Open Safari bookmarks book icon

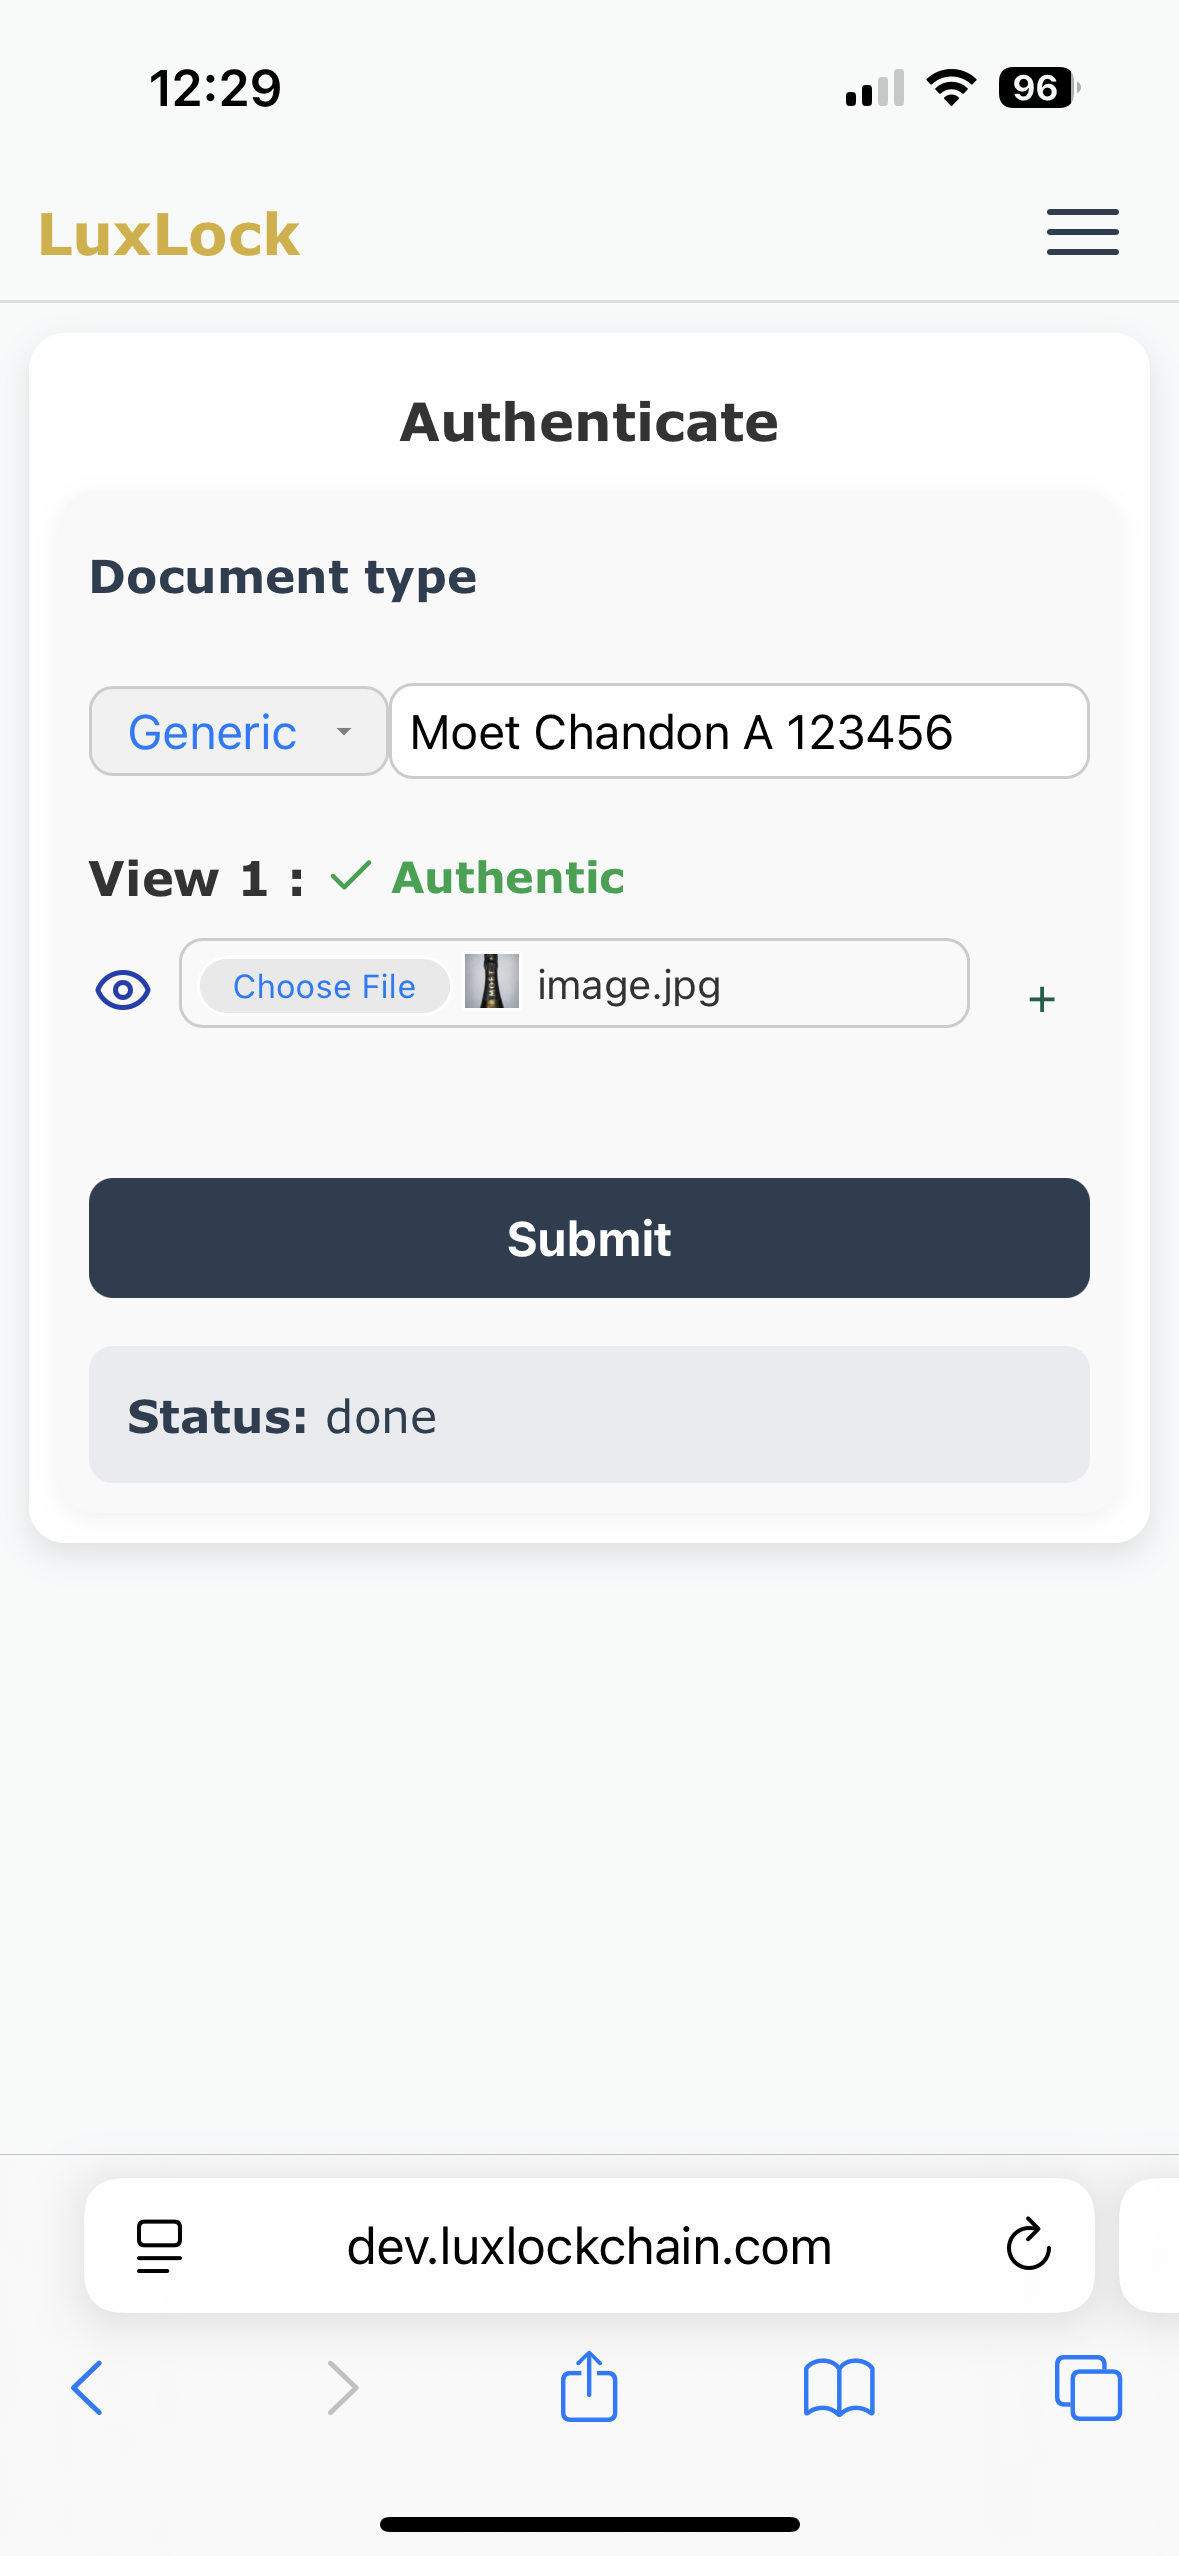(x=839, y=2388)
